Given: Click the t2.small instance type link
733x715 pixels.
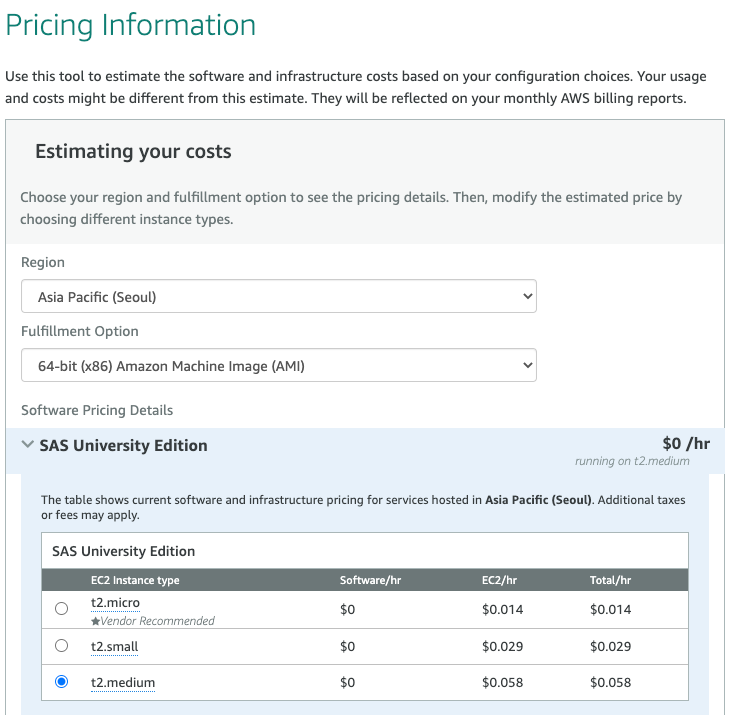Looking at the screenshot, I should pyautogui.click(x=114, y=646).
